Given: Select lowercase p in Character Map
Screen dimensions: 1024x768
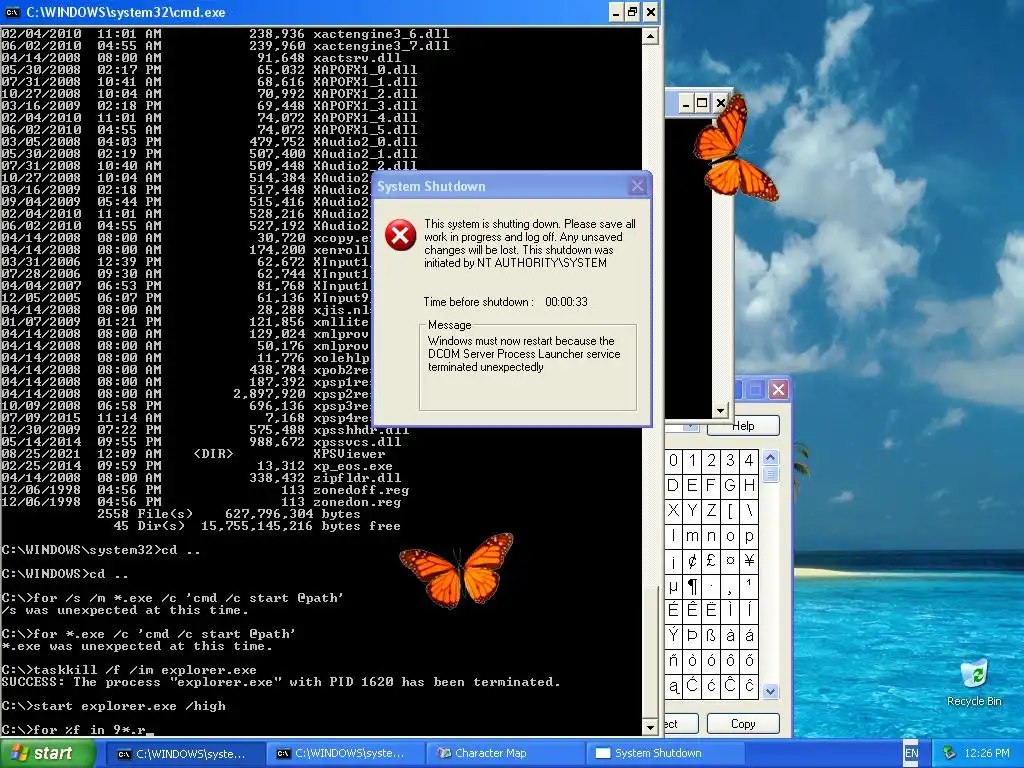Looking at the screenshot, I should click(x=749, y=536).
